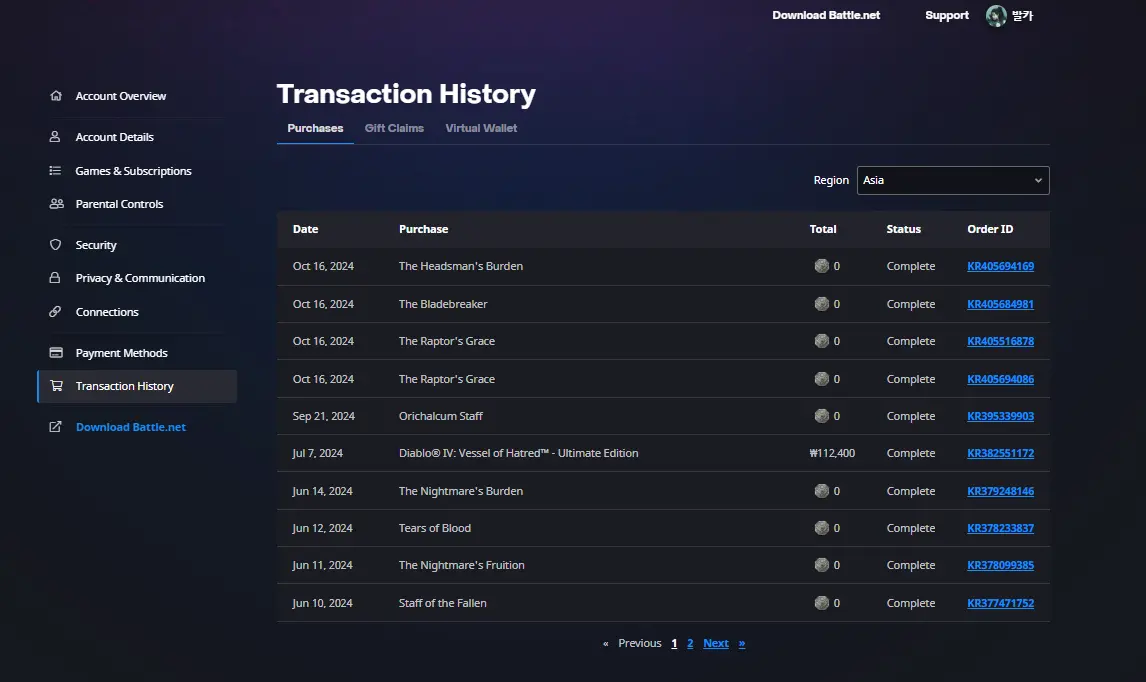Open the profile avatar in header

pyautogui.click(x=996, y=15)
